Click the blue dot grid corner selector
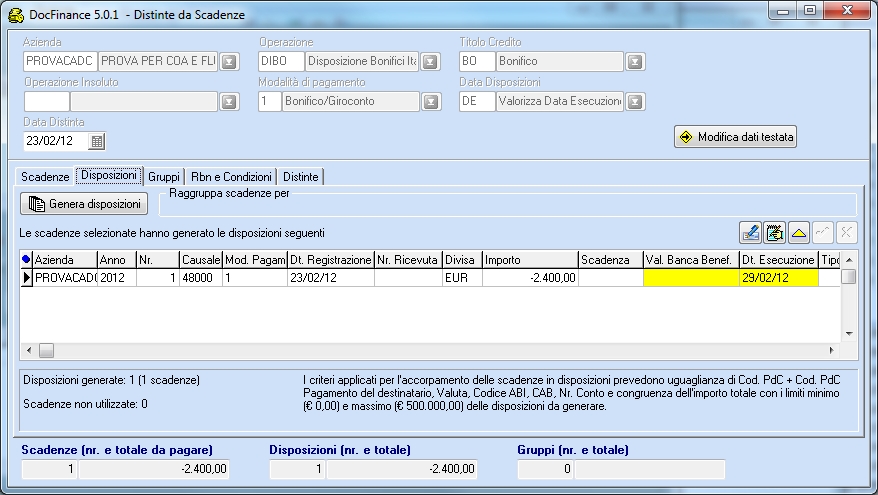Viewport: 878px width, 495px height. (26, 259)
